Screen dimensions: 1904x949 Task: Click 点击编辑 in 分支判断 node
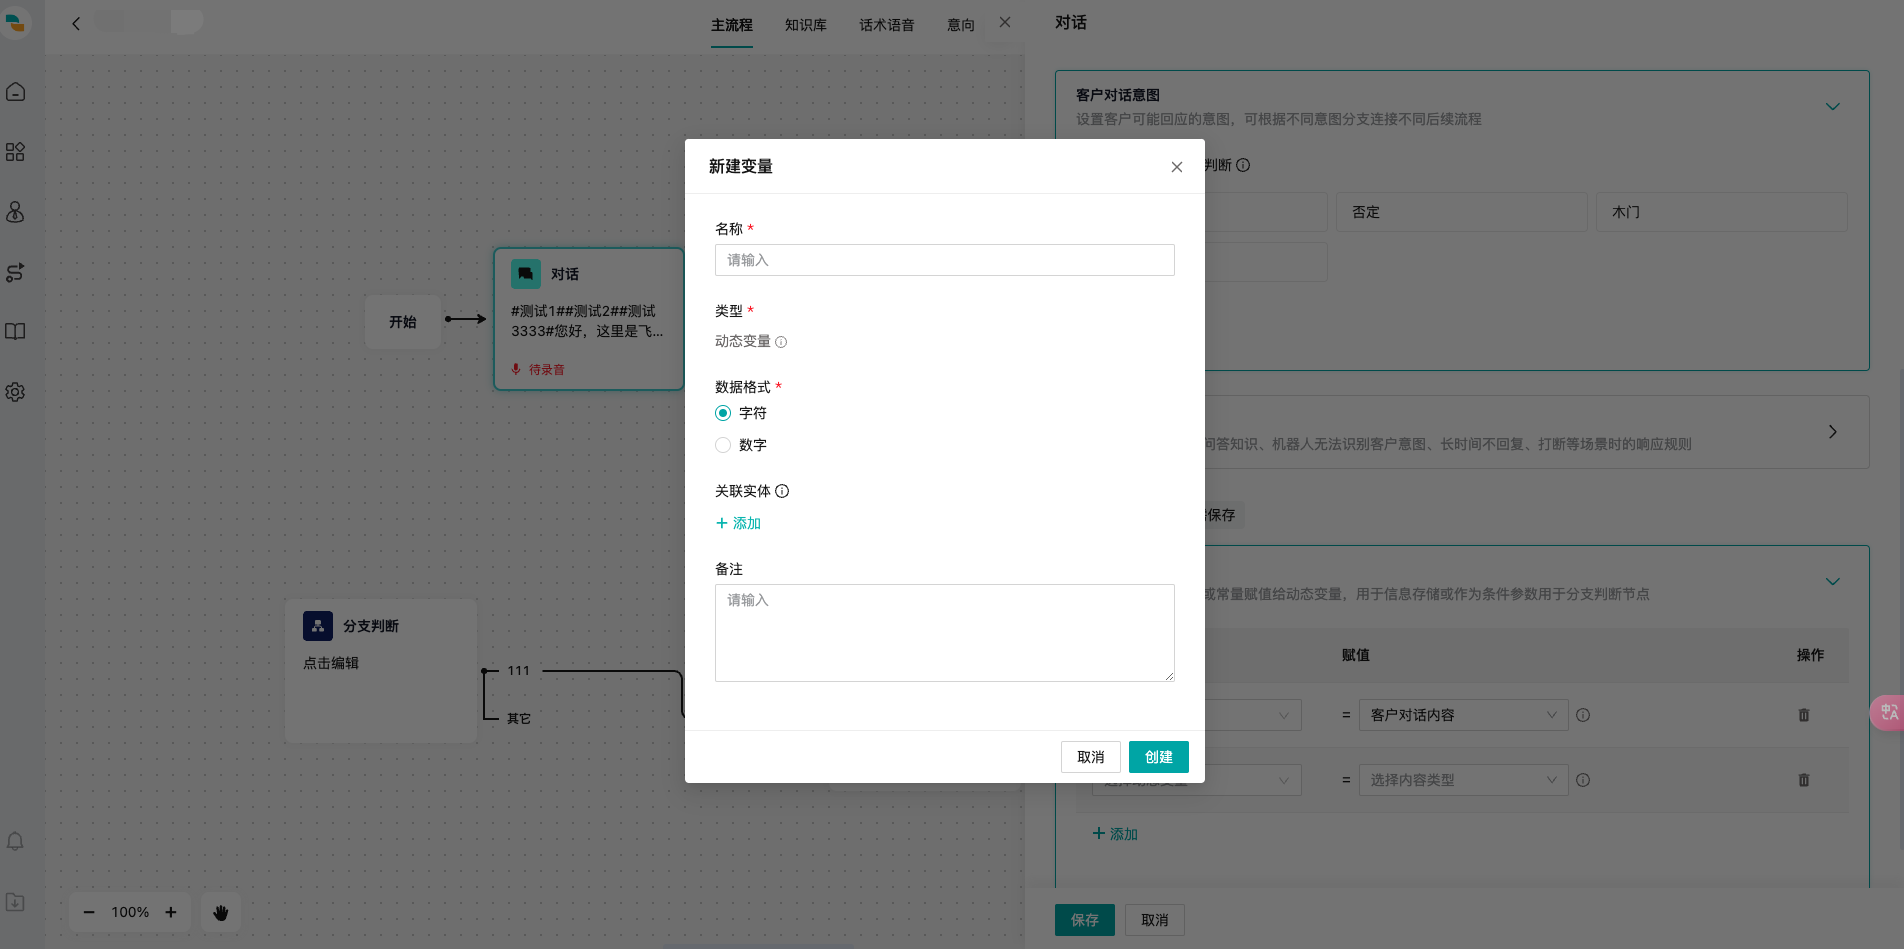(x=331, y=663)
